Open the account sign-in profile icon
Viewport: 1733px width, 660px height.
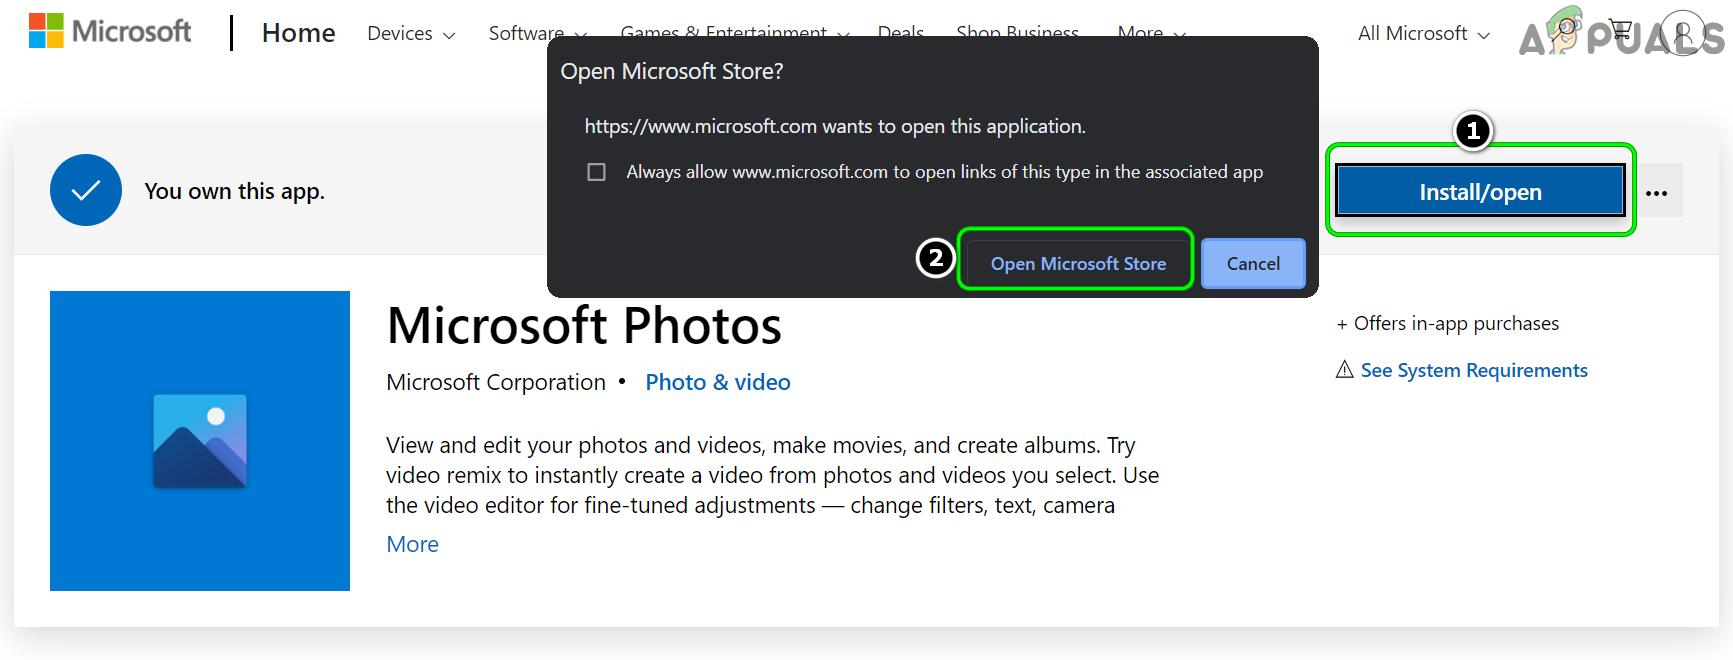click(x=1684, y=32)
